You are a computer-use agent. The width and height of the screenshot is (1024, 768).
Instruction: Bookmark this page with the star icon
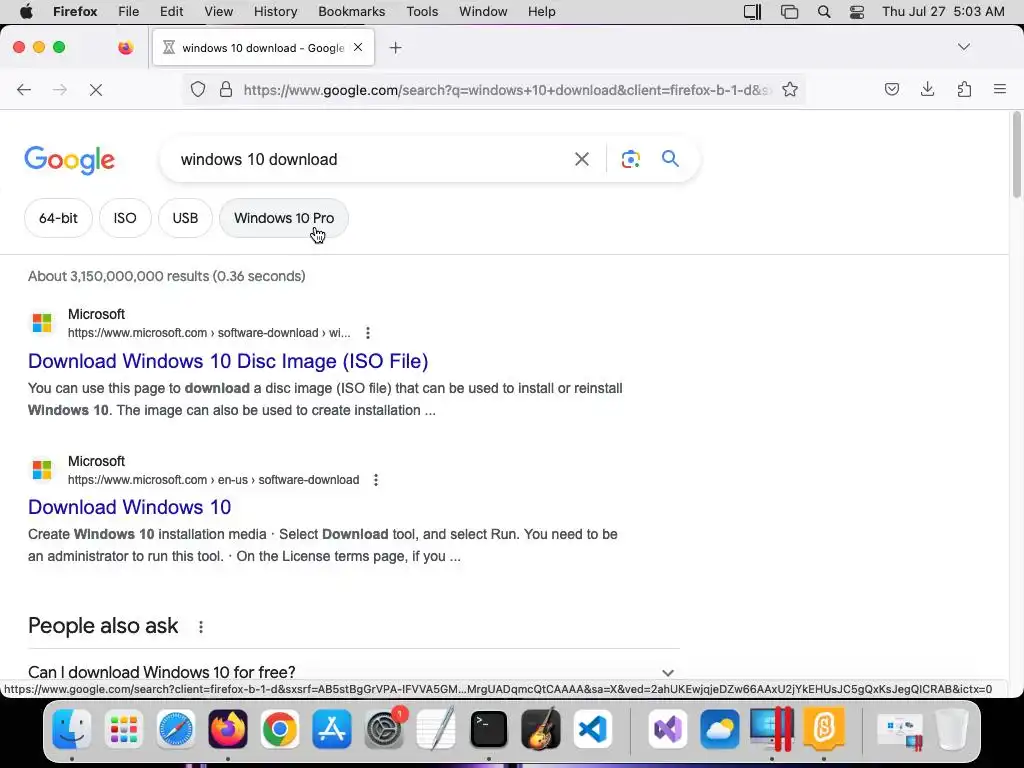click(790, 89)
